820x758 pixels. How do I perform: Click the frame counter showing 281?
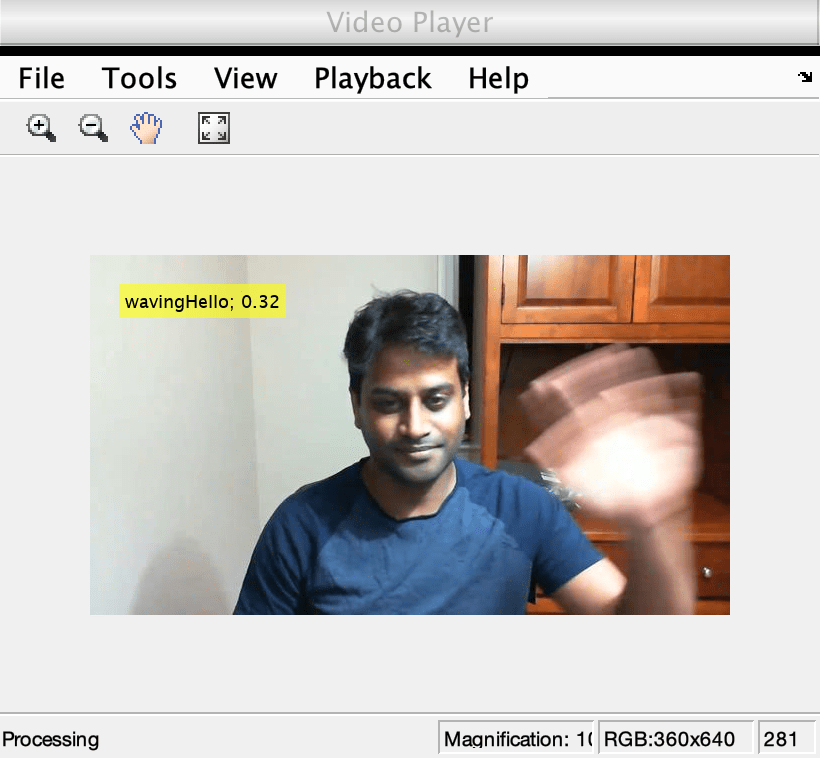(x=787, y=738)
